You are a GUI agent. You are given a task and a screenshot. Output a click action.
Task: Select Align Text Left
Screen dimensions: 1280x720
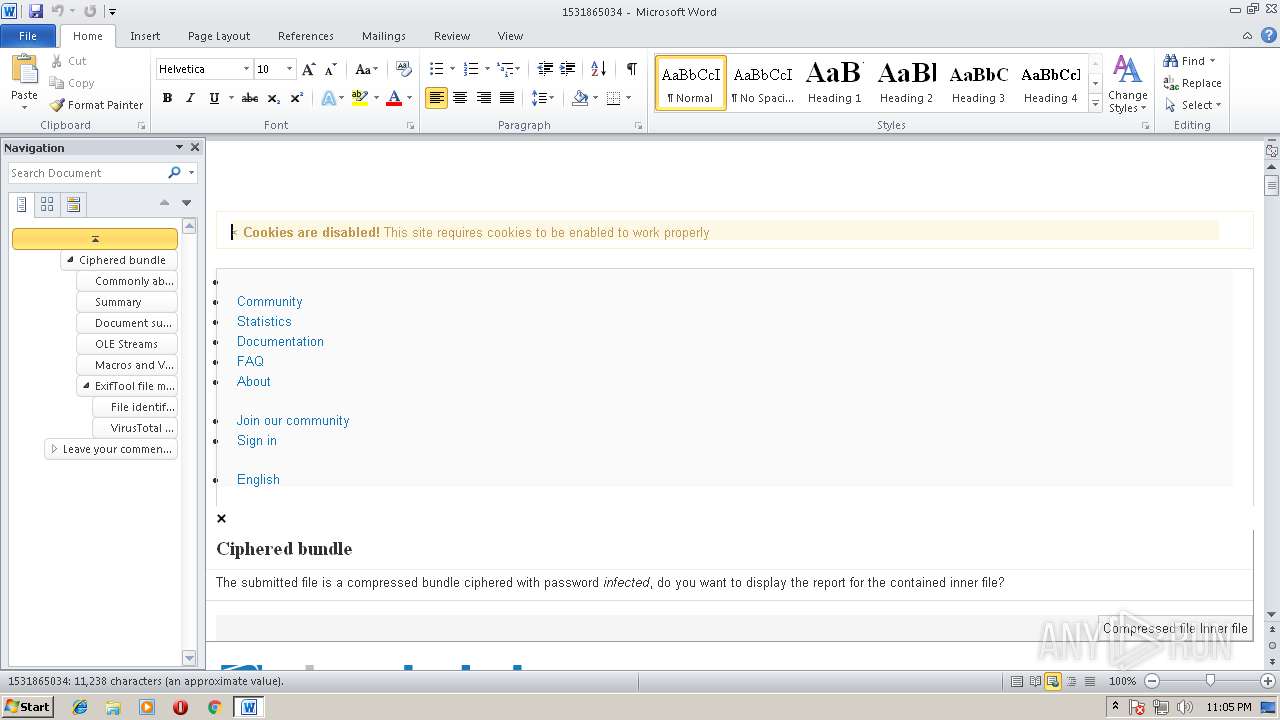coord(436,98)
